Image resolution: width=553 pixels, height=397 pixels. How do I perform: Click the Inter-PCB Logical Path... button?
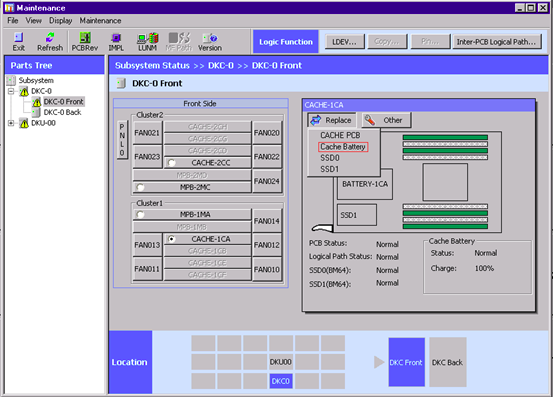(496, 42)
